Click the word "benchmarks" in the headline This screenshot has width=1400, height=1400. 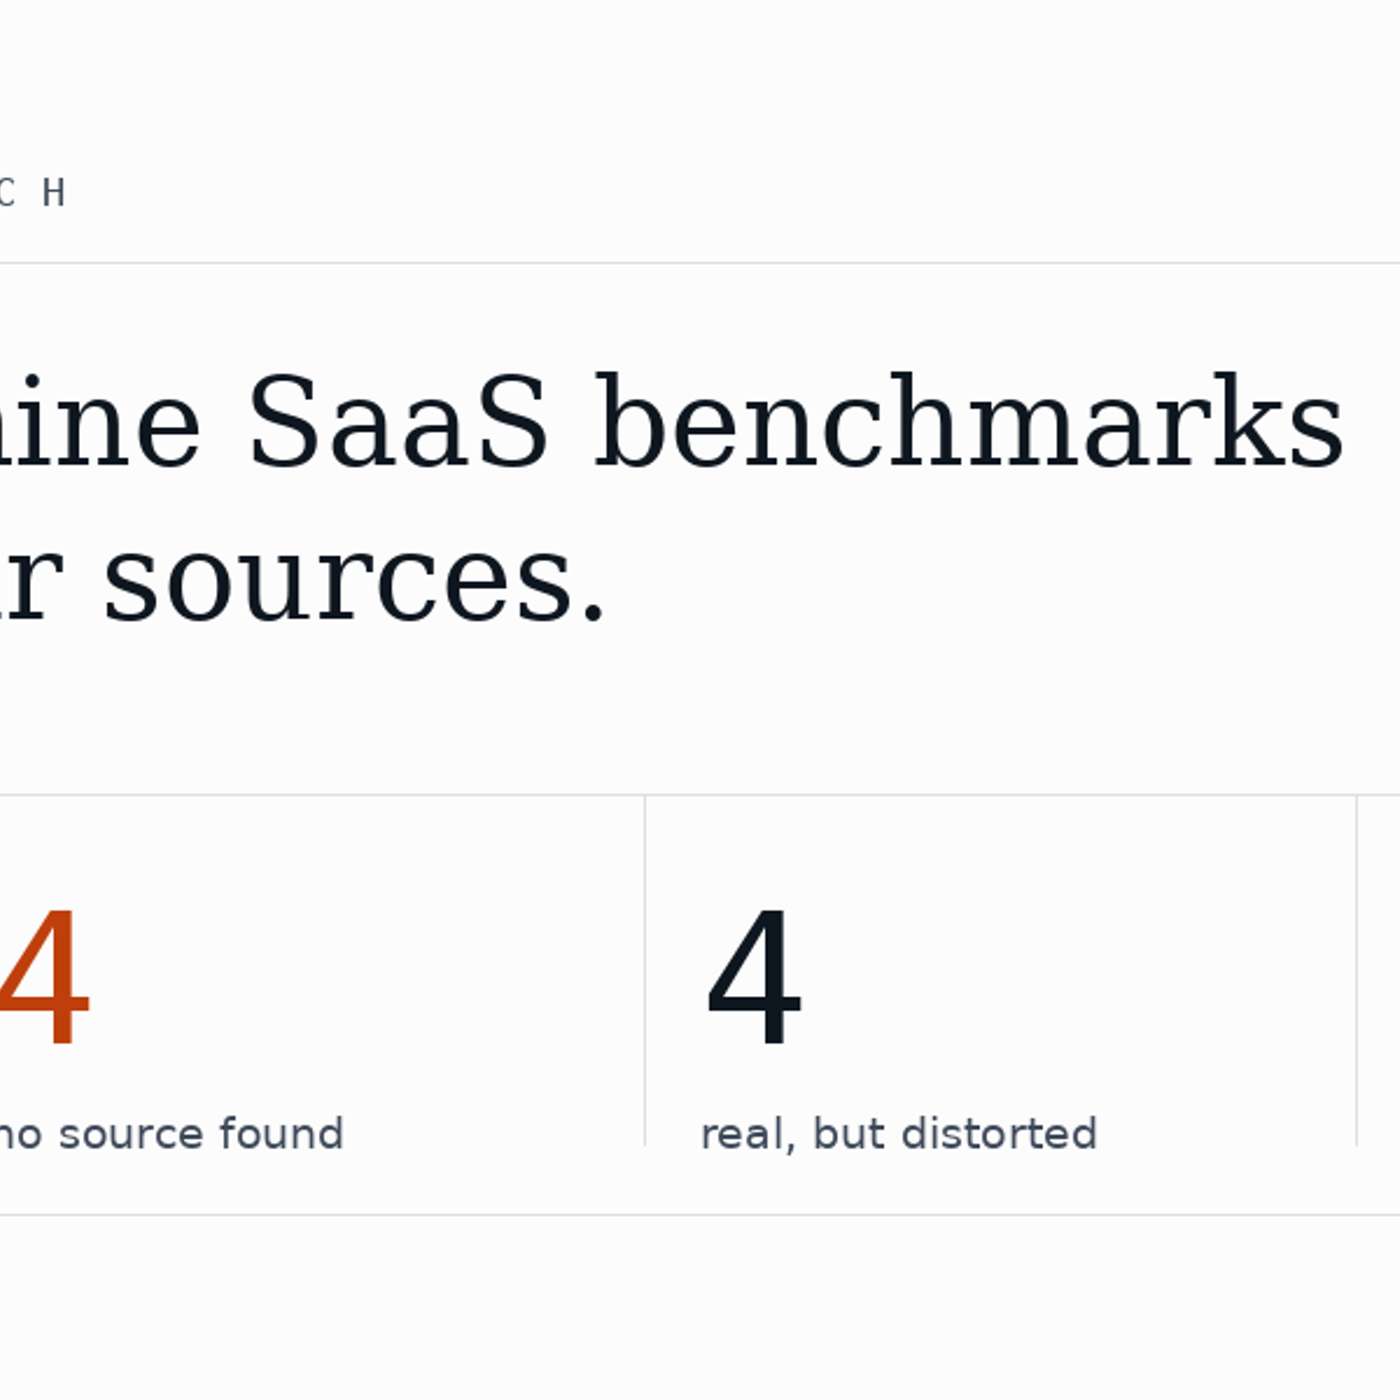[x=969, y=421]
